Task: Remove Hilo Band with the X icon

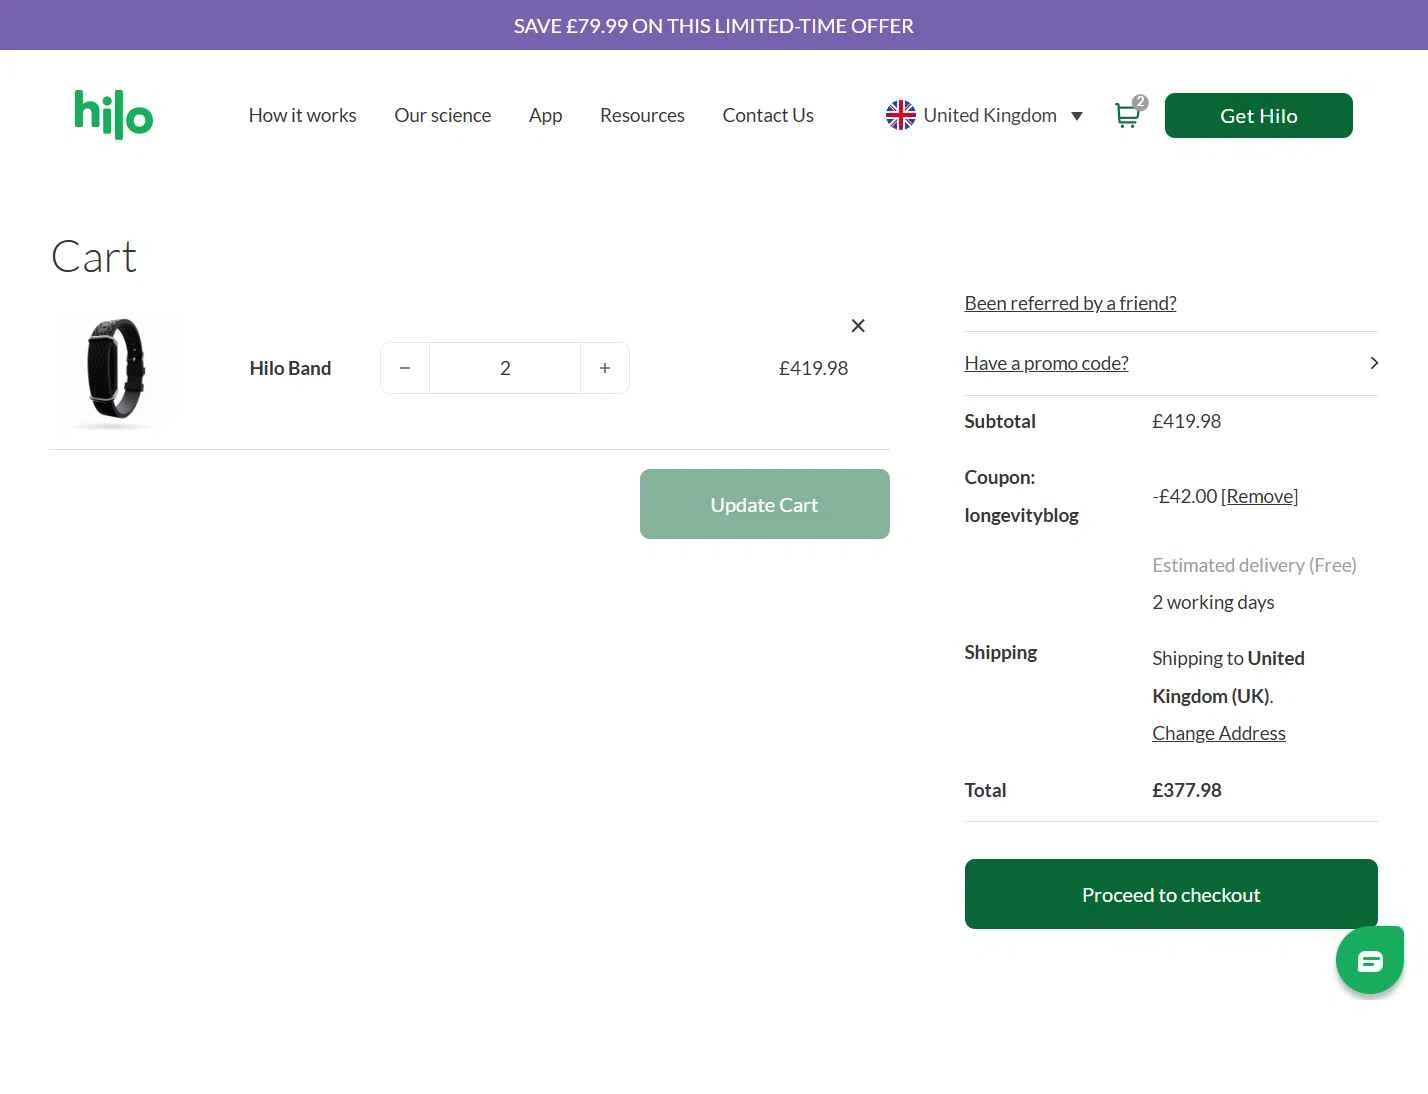Action: pos(858,326)
